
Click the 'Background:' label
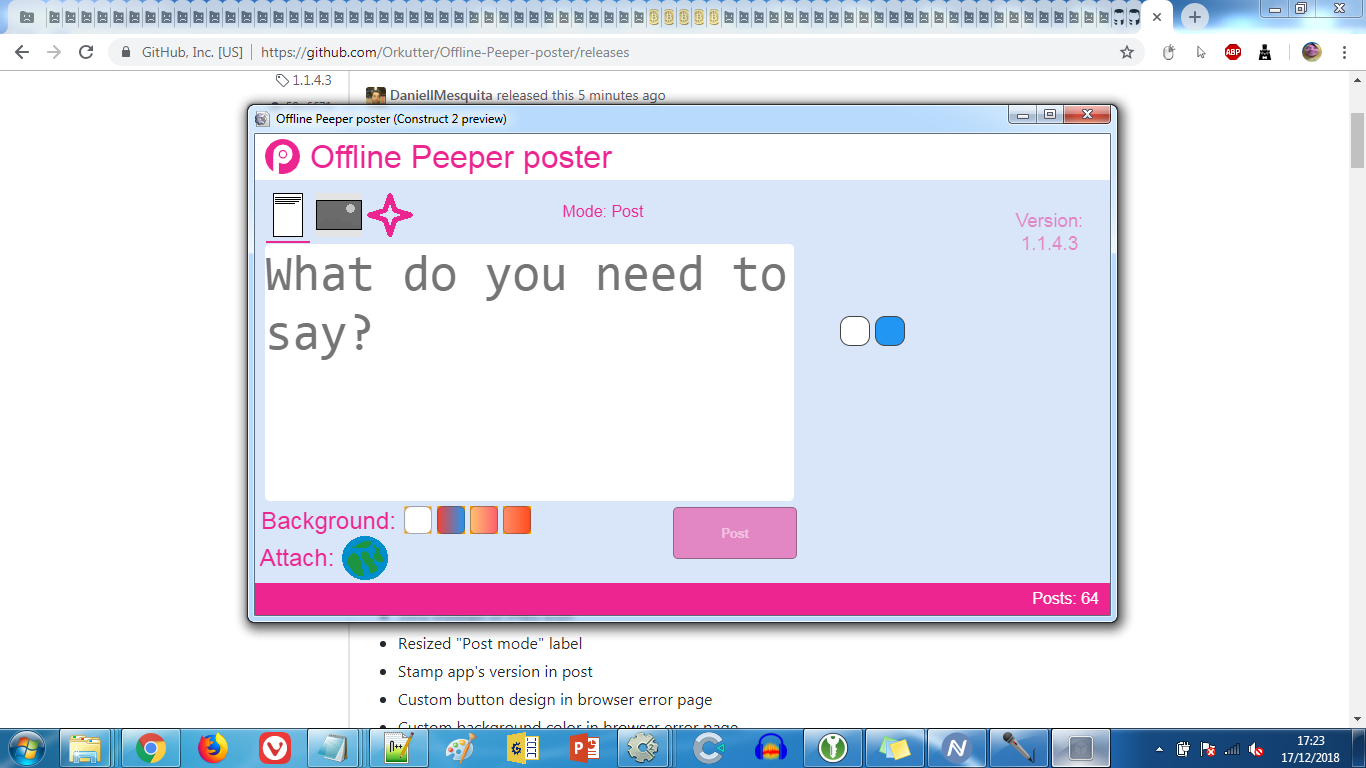pyautogui.click(x=329, y=521)
